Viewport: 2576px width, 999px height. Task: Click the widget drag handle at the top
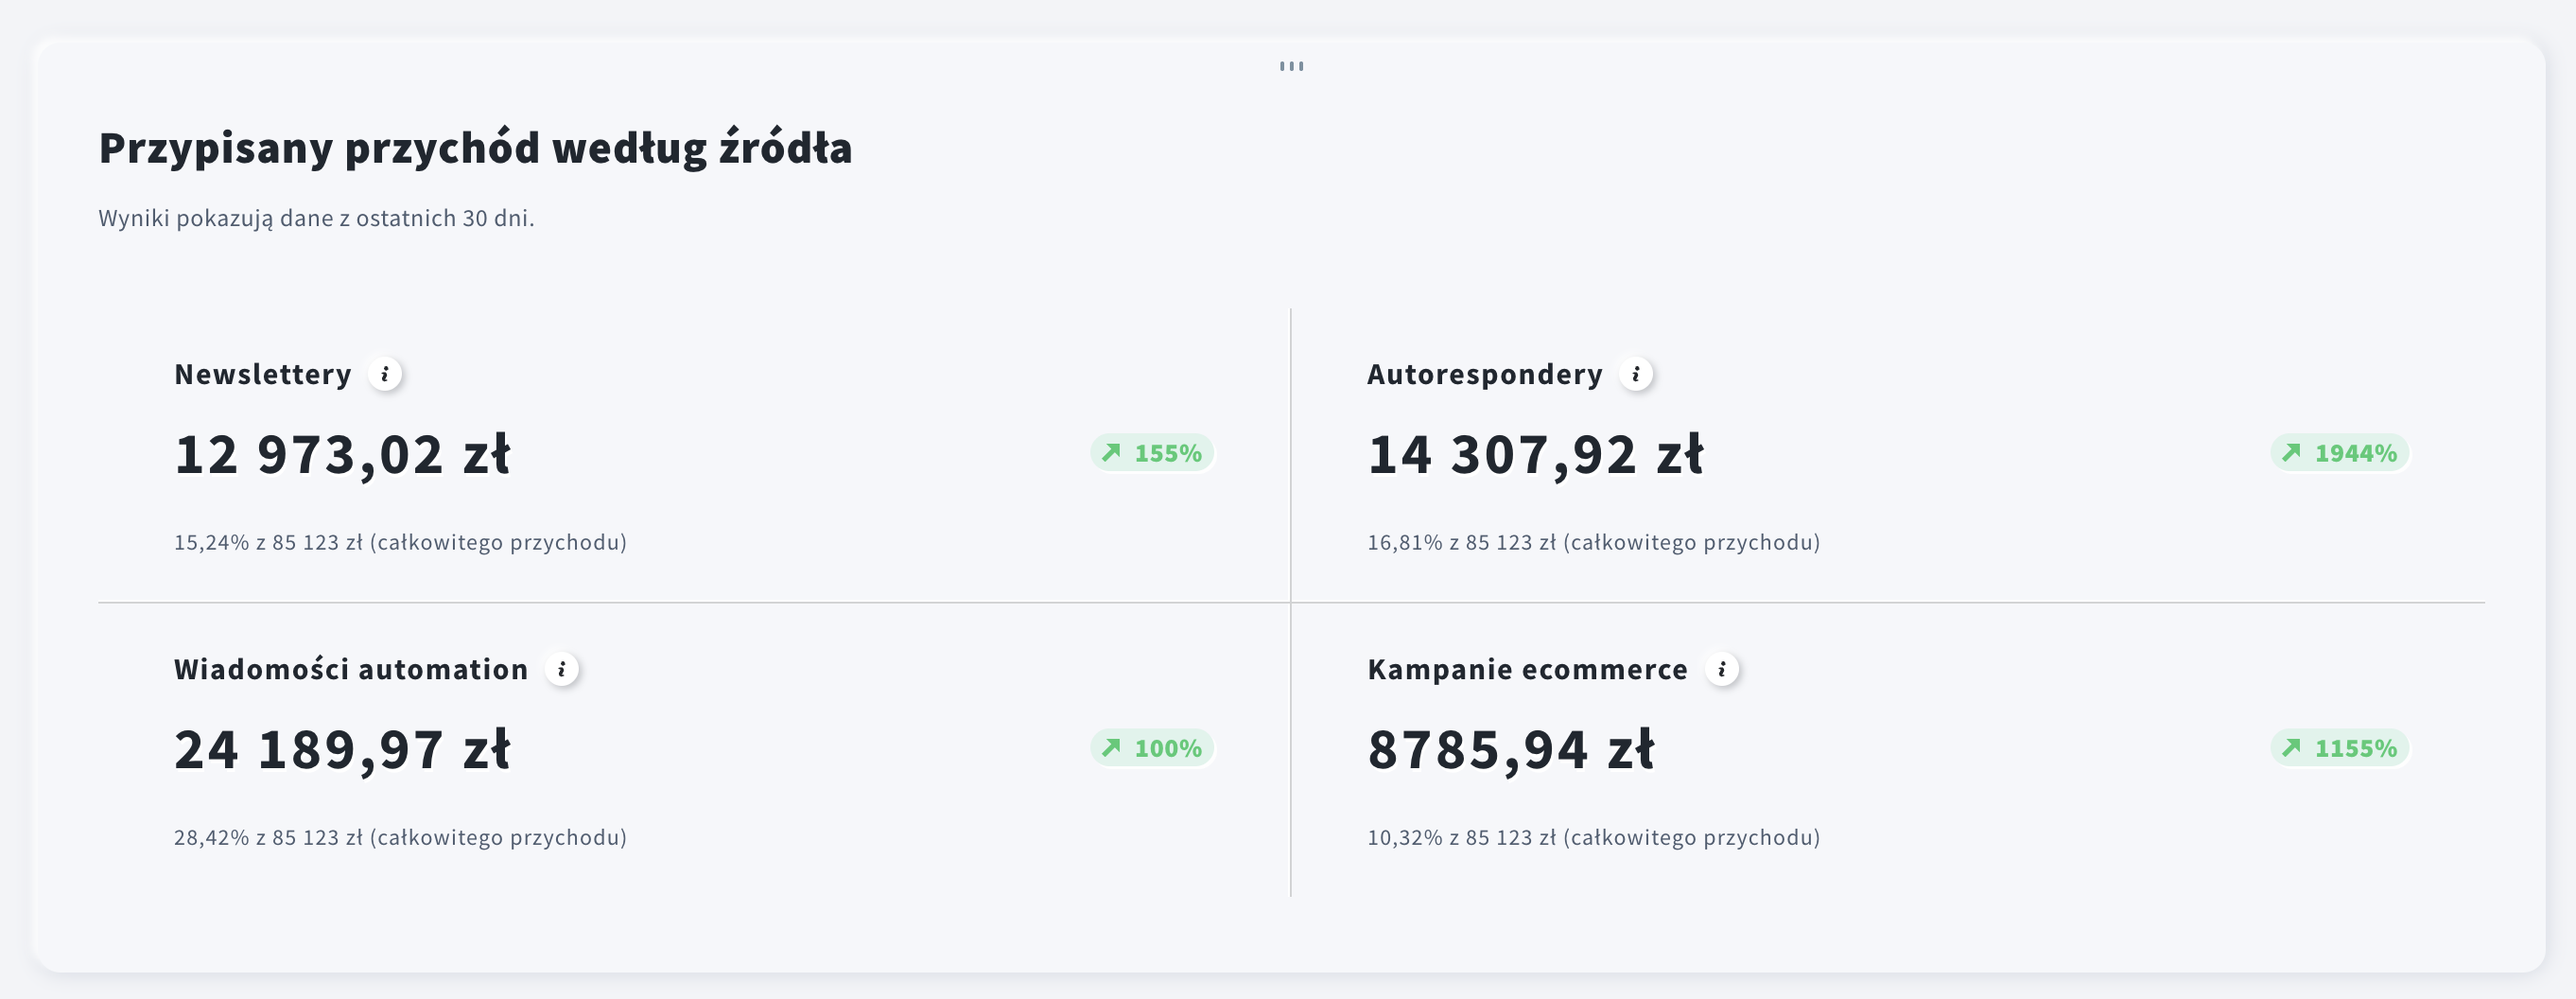(x=1291, y=66)
